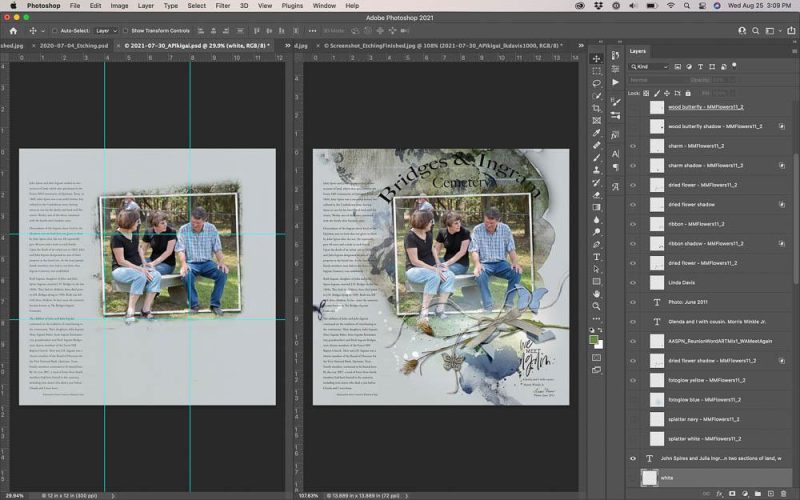Switch to 2020-07-04_Etching.psd tab
This screenshot has height=500, width=800.
(x=74, y=45)
